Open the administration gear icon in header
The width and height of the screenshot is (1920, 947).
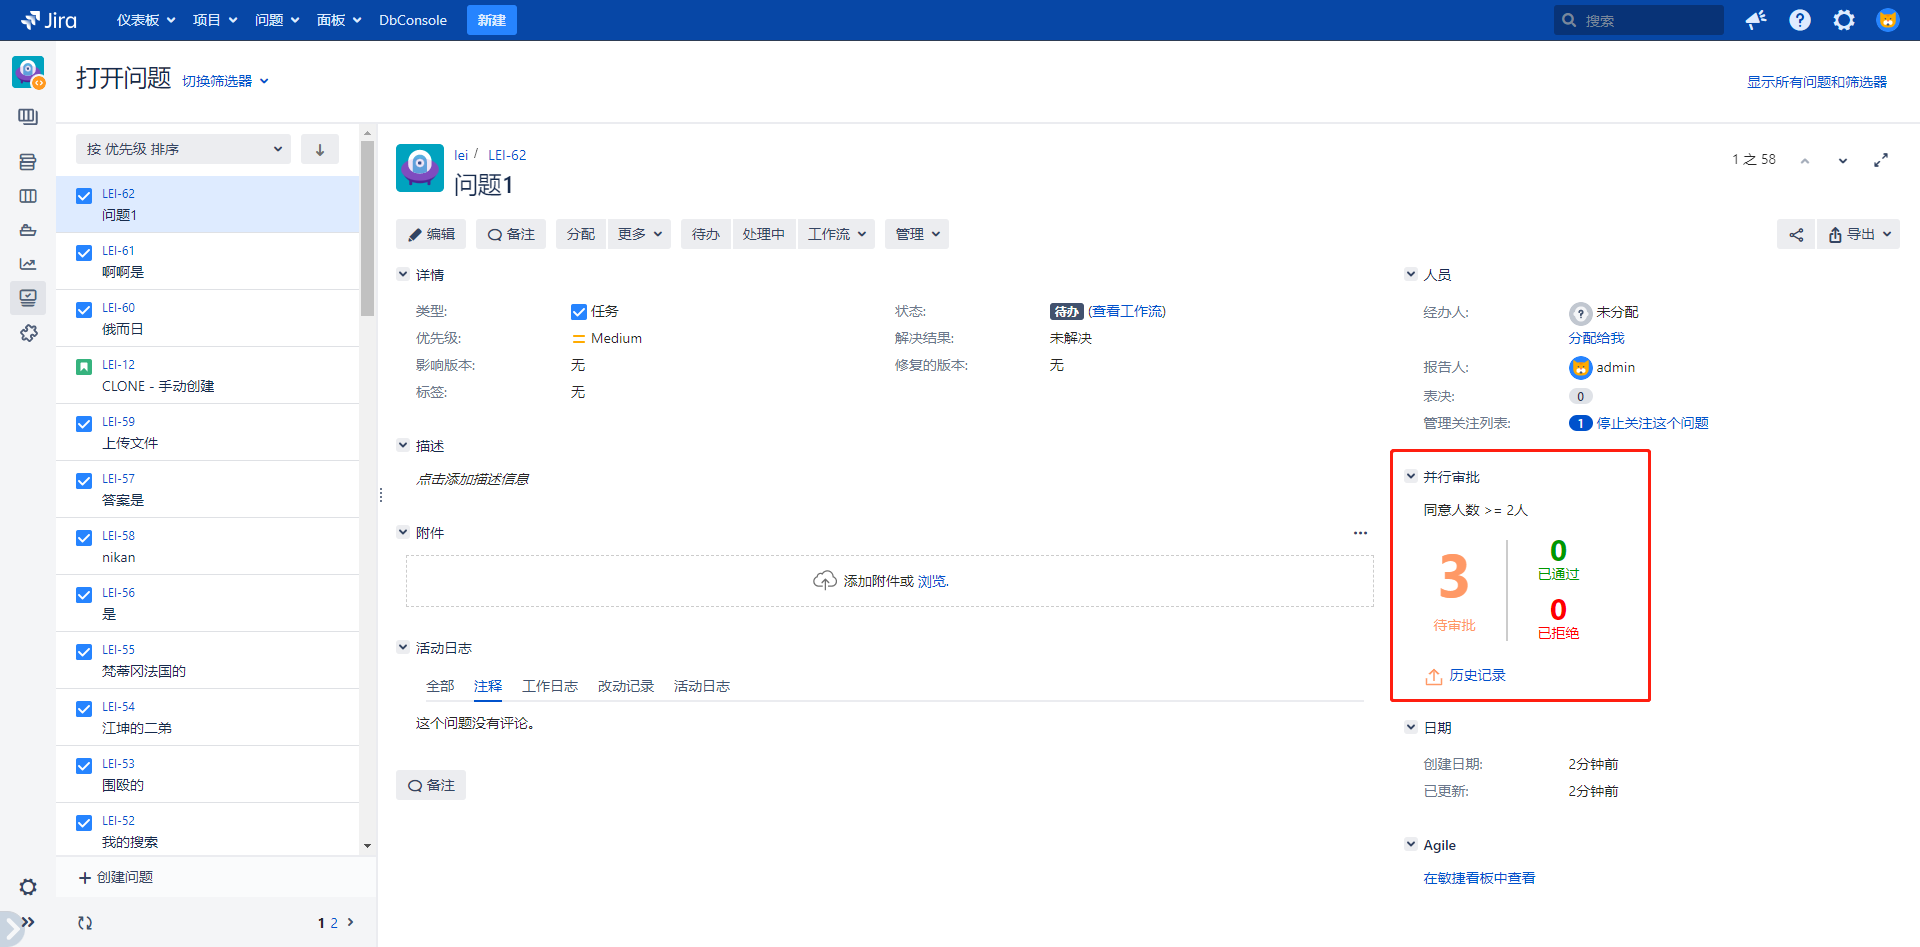1844,20
